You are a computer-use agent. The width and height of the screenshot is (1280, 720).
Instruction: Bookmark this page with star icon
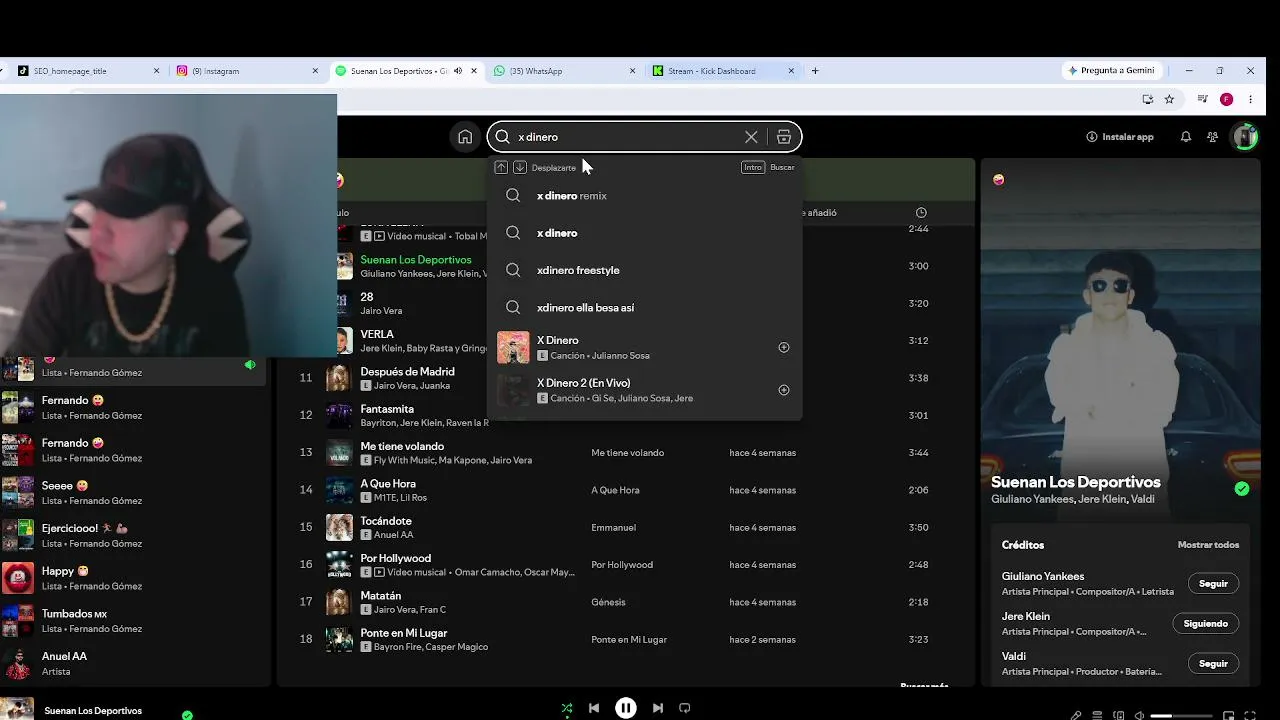(x=1169, y=99)
